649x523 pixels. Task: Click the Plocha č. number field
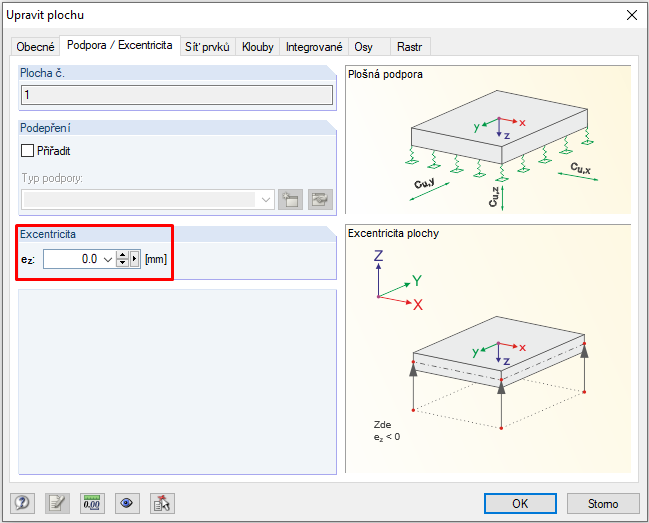pyautogui.click(x=177, y=95)
